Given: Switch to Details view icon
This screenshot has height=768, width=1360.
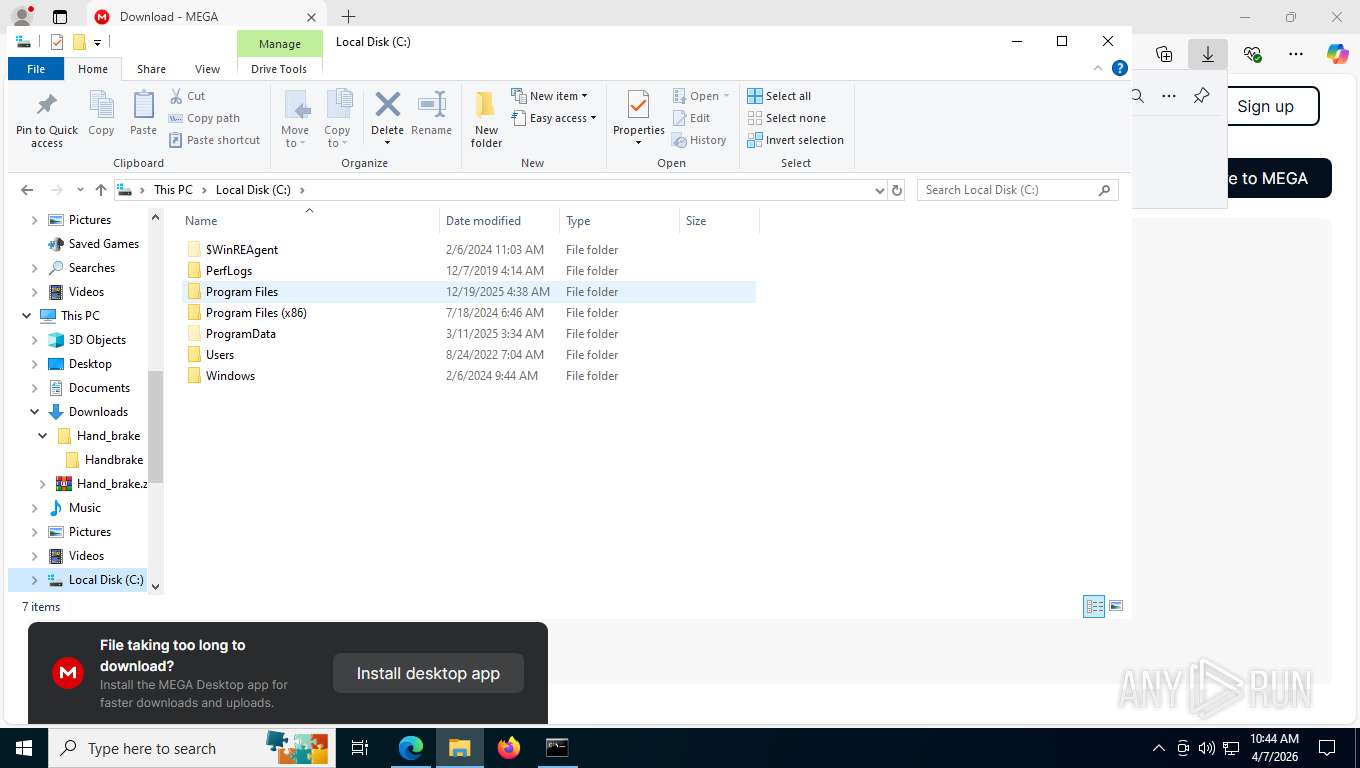Looking at the screenshot, I should [1094, 606].
